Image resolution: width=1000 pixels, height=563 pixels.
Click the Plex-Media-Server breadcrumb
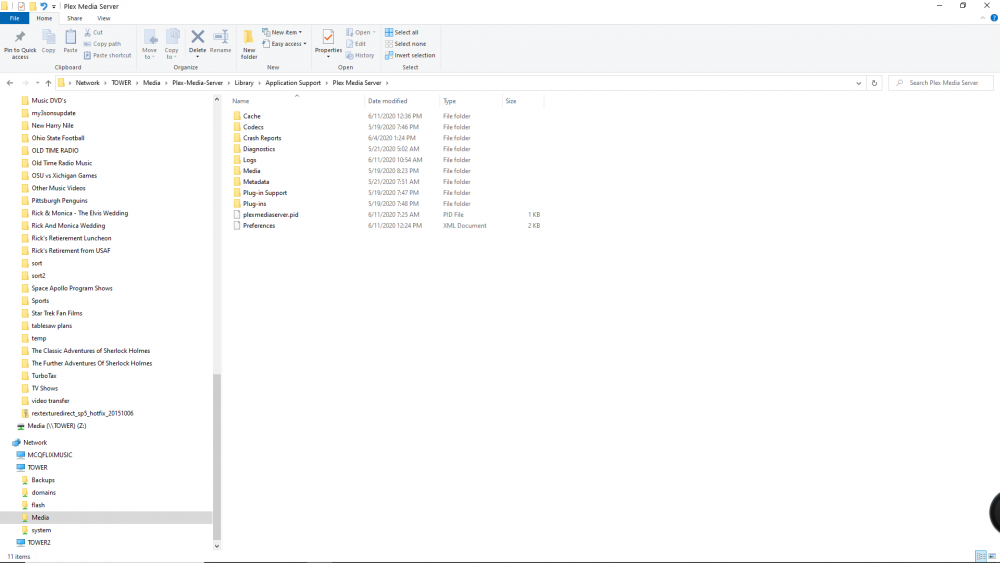click(x=198, y=83)
